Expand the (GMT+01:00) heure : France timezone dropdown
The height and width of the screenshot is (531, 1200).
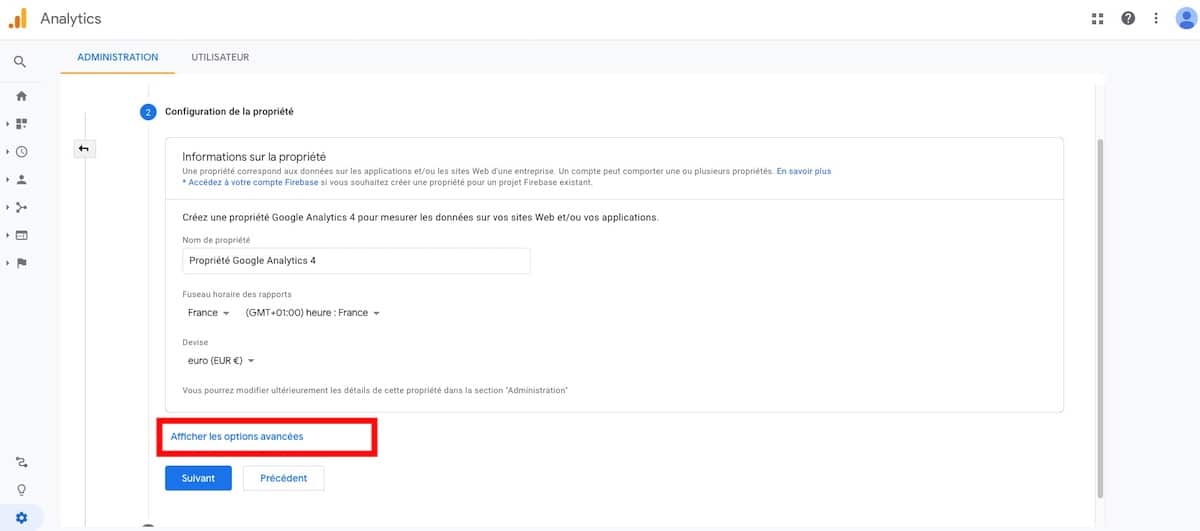coord(313,313)
